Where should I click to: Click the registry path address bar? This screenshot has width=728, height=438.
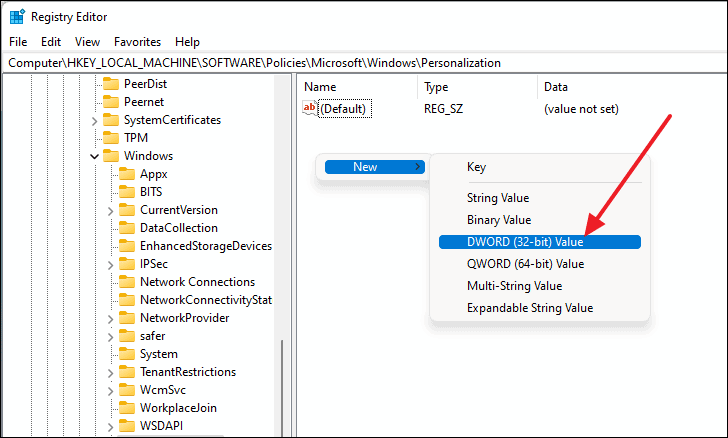pyautogui.click(x=364, y=63)
